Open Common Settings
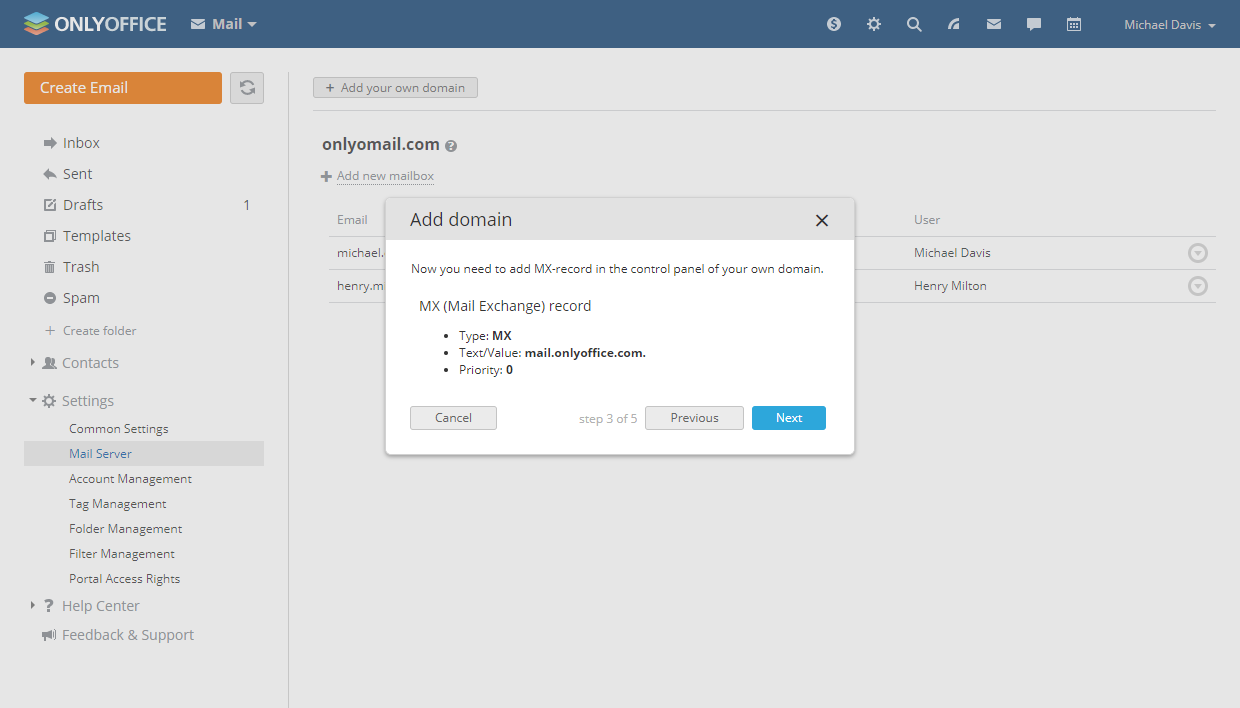 [118, 429]
